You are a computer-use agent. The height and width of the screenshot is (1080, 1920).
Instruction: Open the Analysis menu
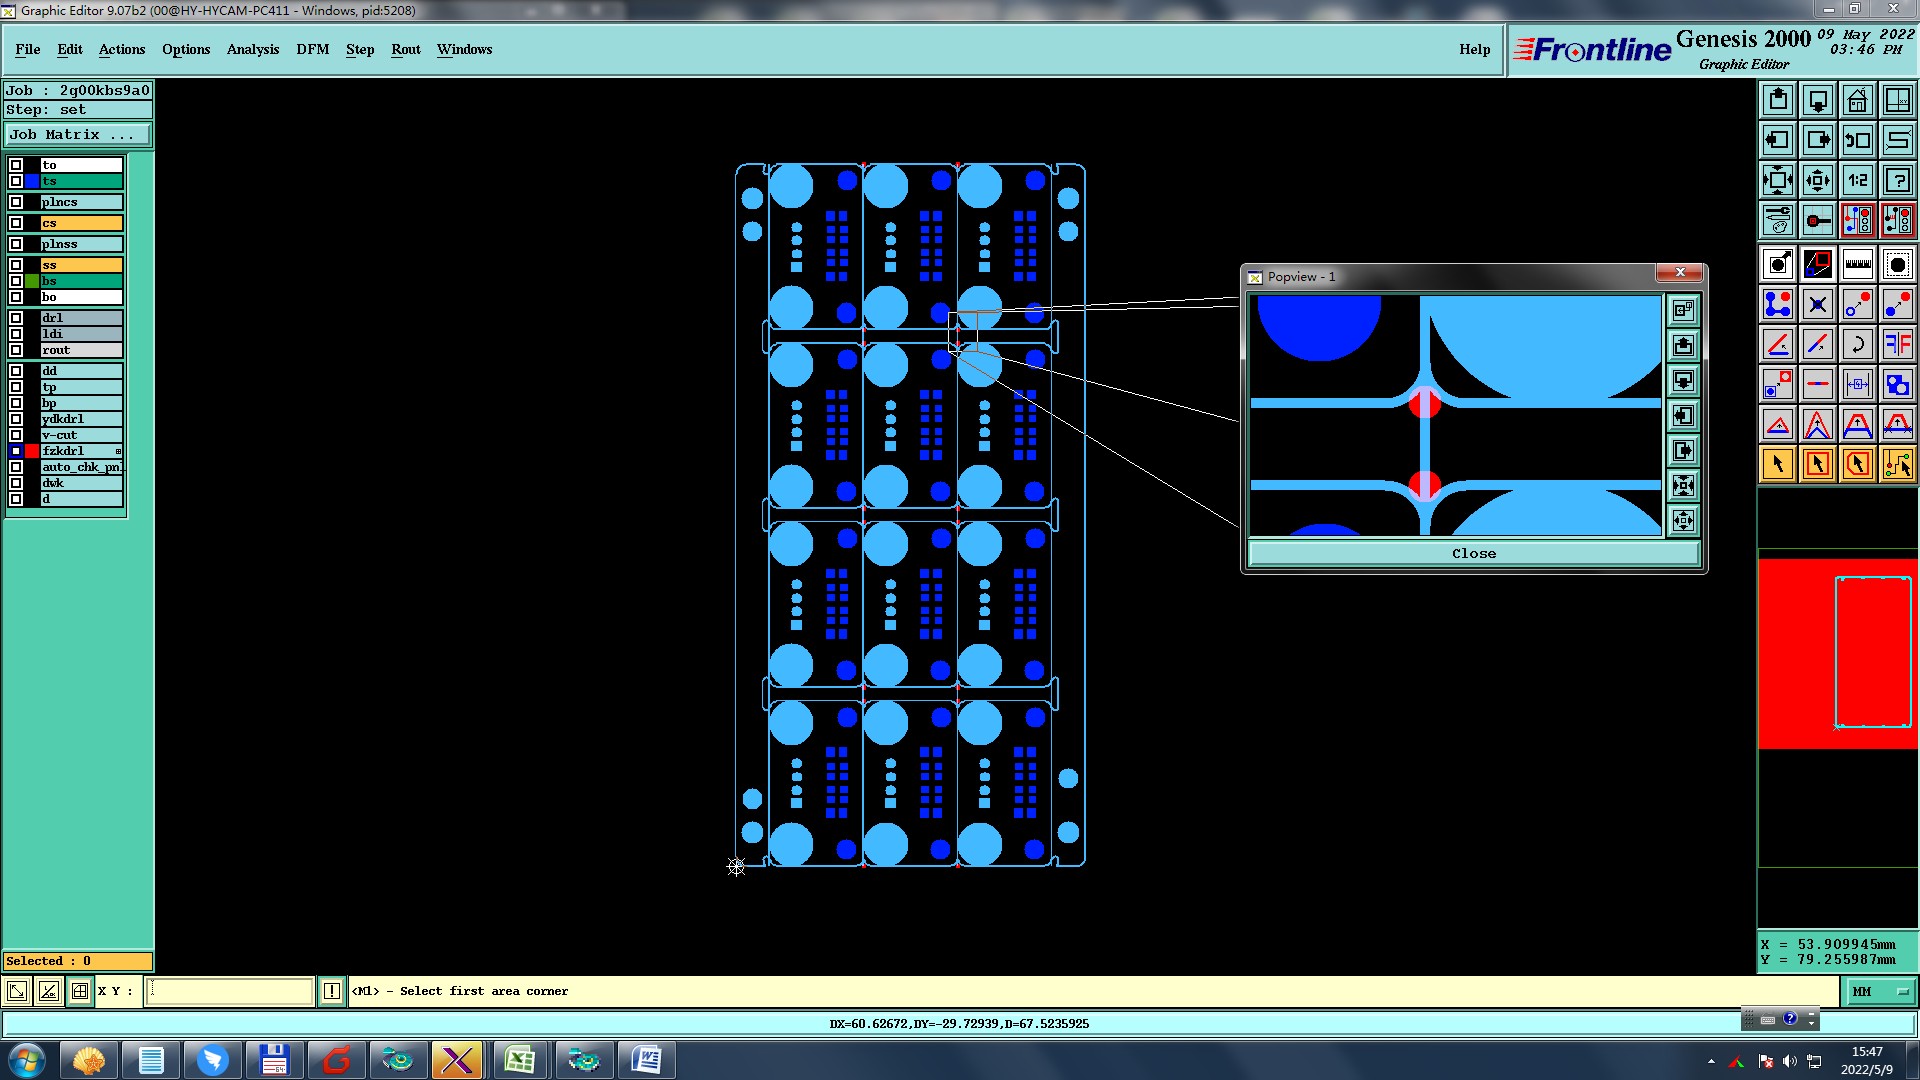pyautogui.click(x=252, y=49)
